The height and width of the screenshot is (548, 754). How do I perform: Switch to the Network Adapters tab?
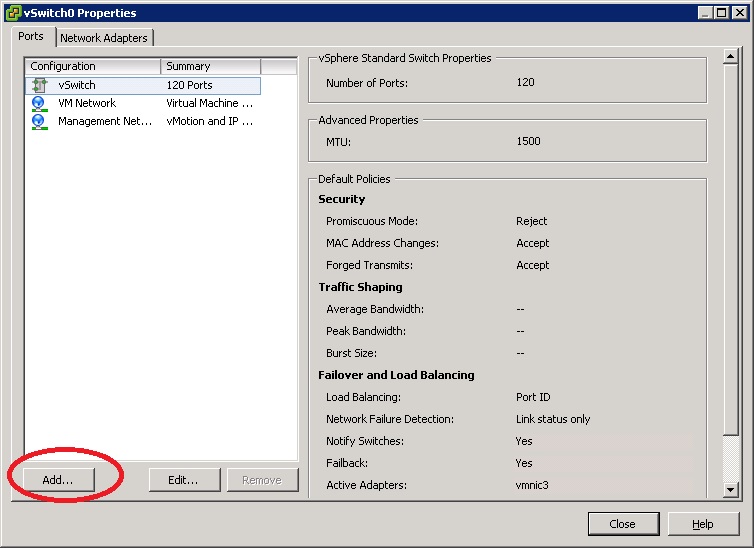coord(104,38)
